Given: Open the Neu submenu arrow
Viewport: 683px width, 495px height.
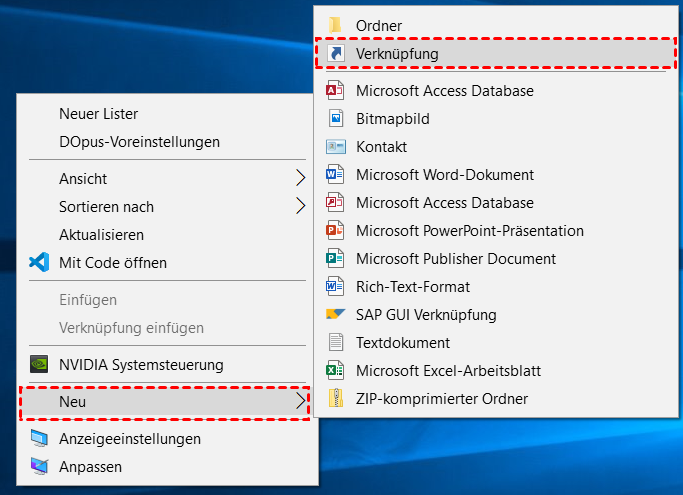Looking at the screenshot, I should pos(299,401).
